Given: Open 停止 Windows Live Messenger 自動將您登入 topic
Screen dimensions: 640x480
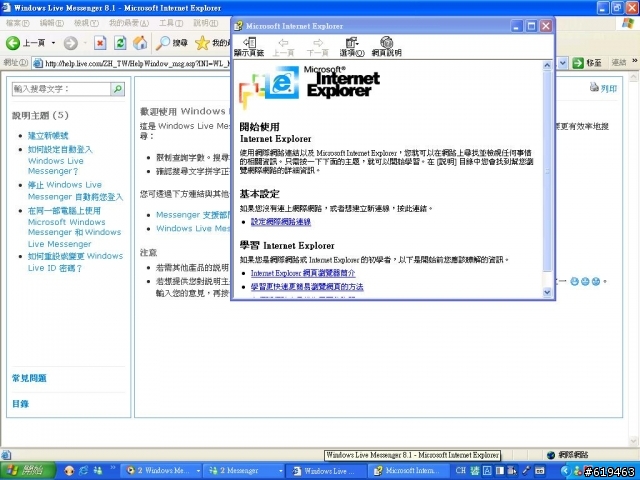Looking at the screenshot, I should point(75,191).
